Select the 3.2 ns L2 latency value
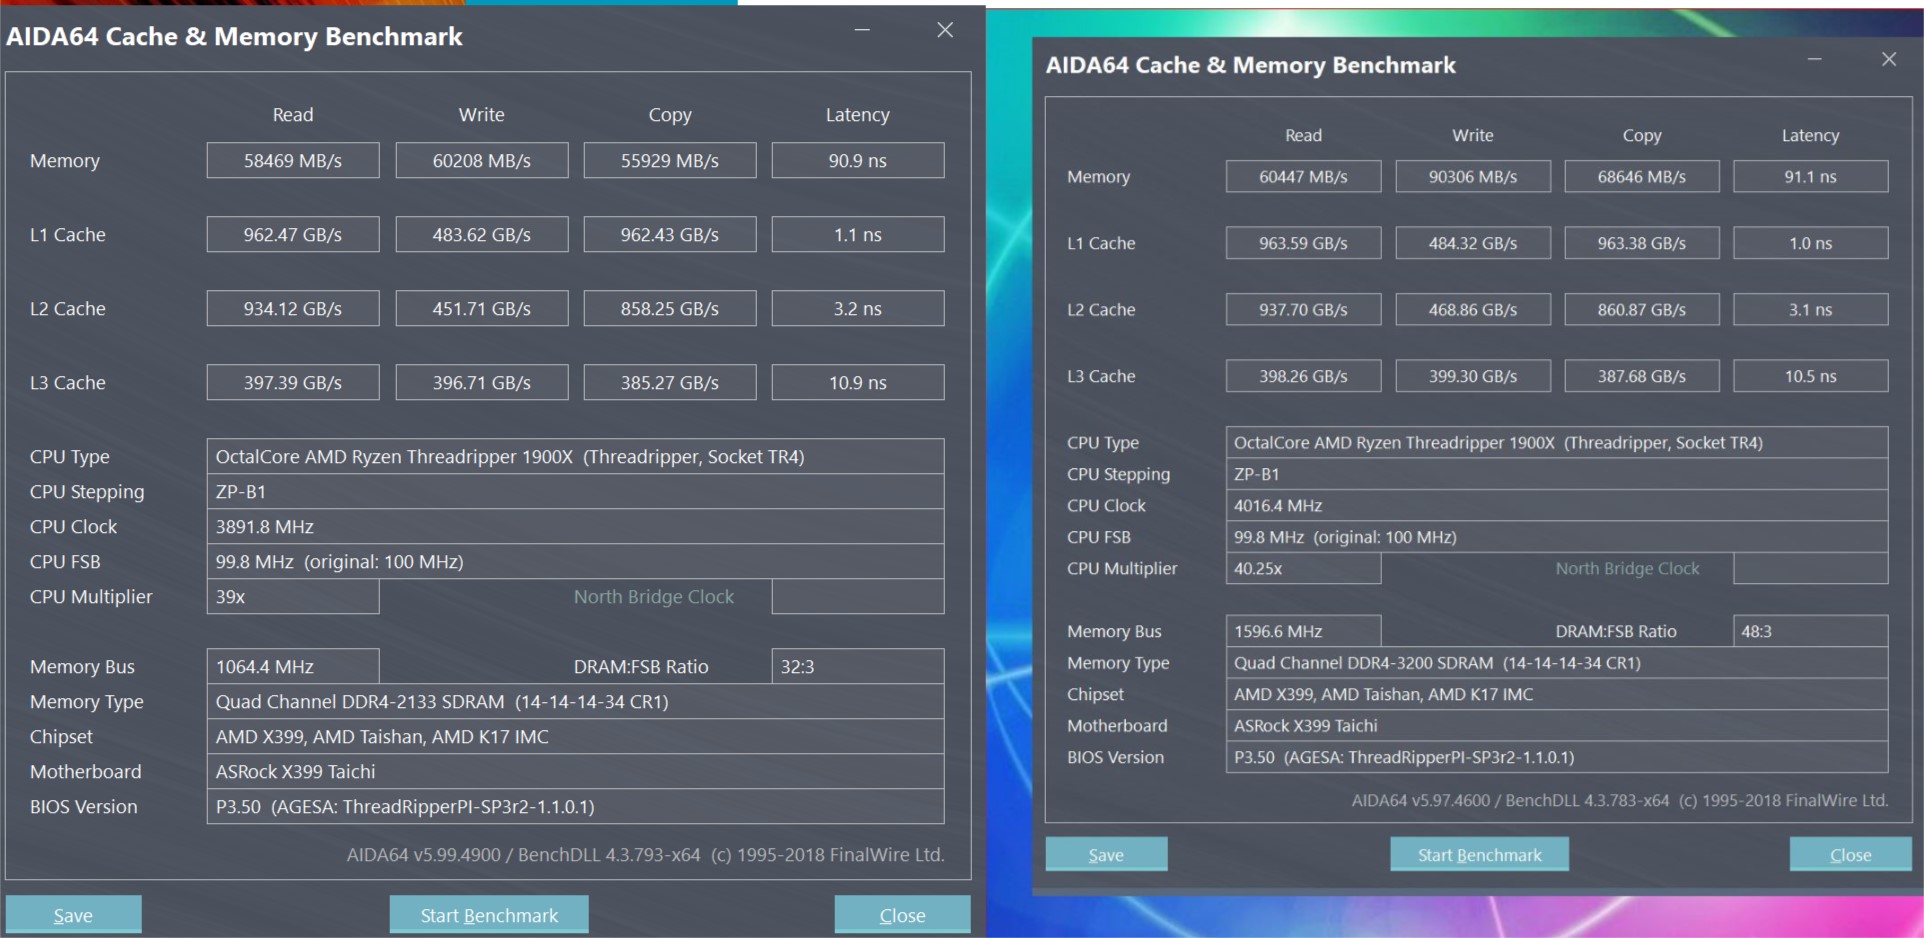This screenshot has height=938, width=1924. pos(858,308)
